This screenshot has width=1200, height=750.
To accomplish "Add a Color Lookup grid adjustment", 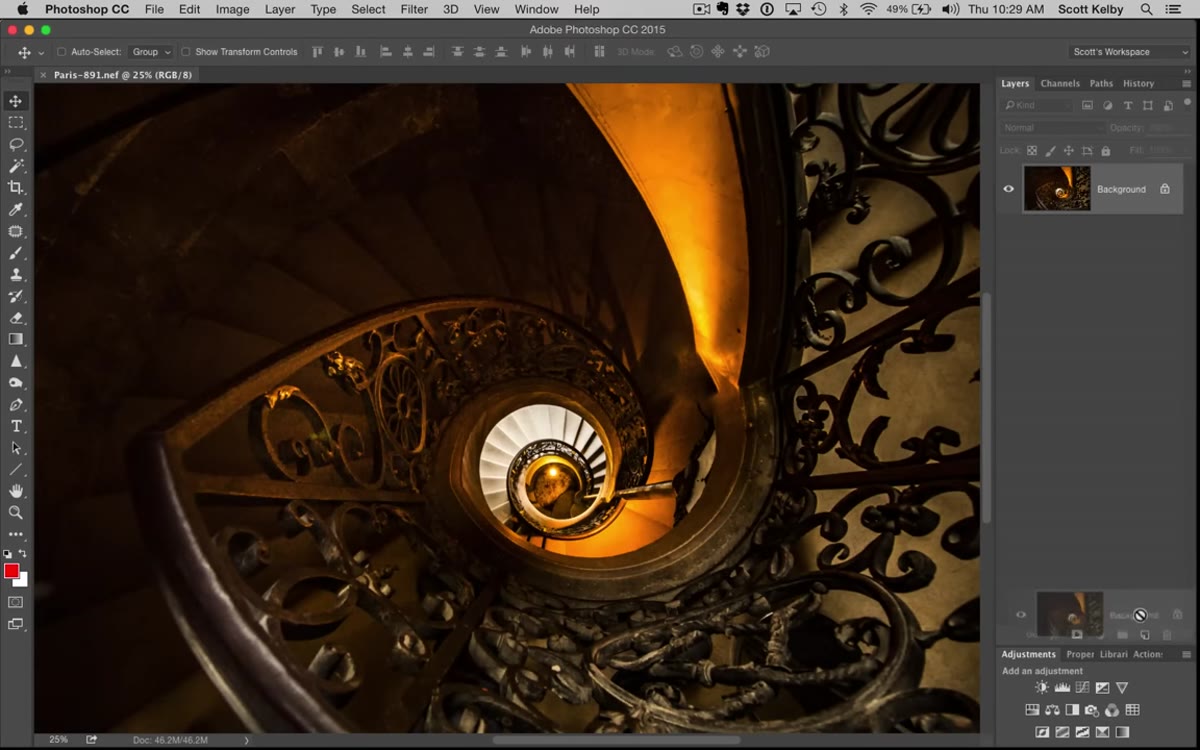I will 1132,710.
